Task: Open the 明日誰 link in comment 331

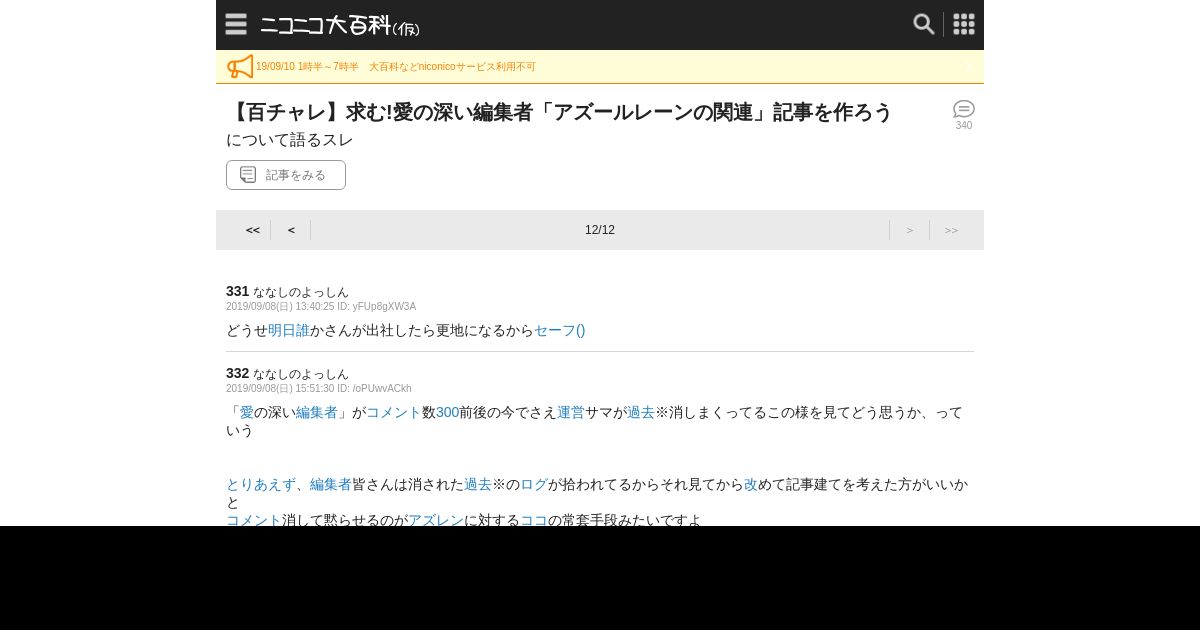Action: point(289,330)
